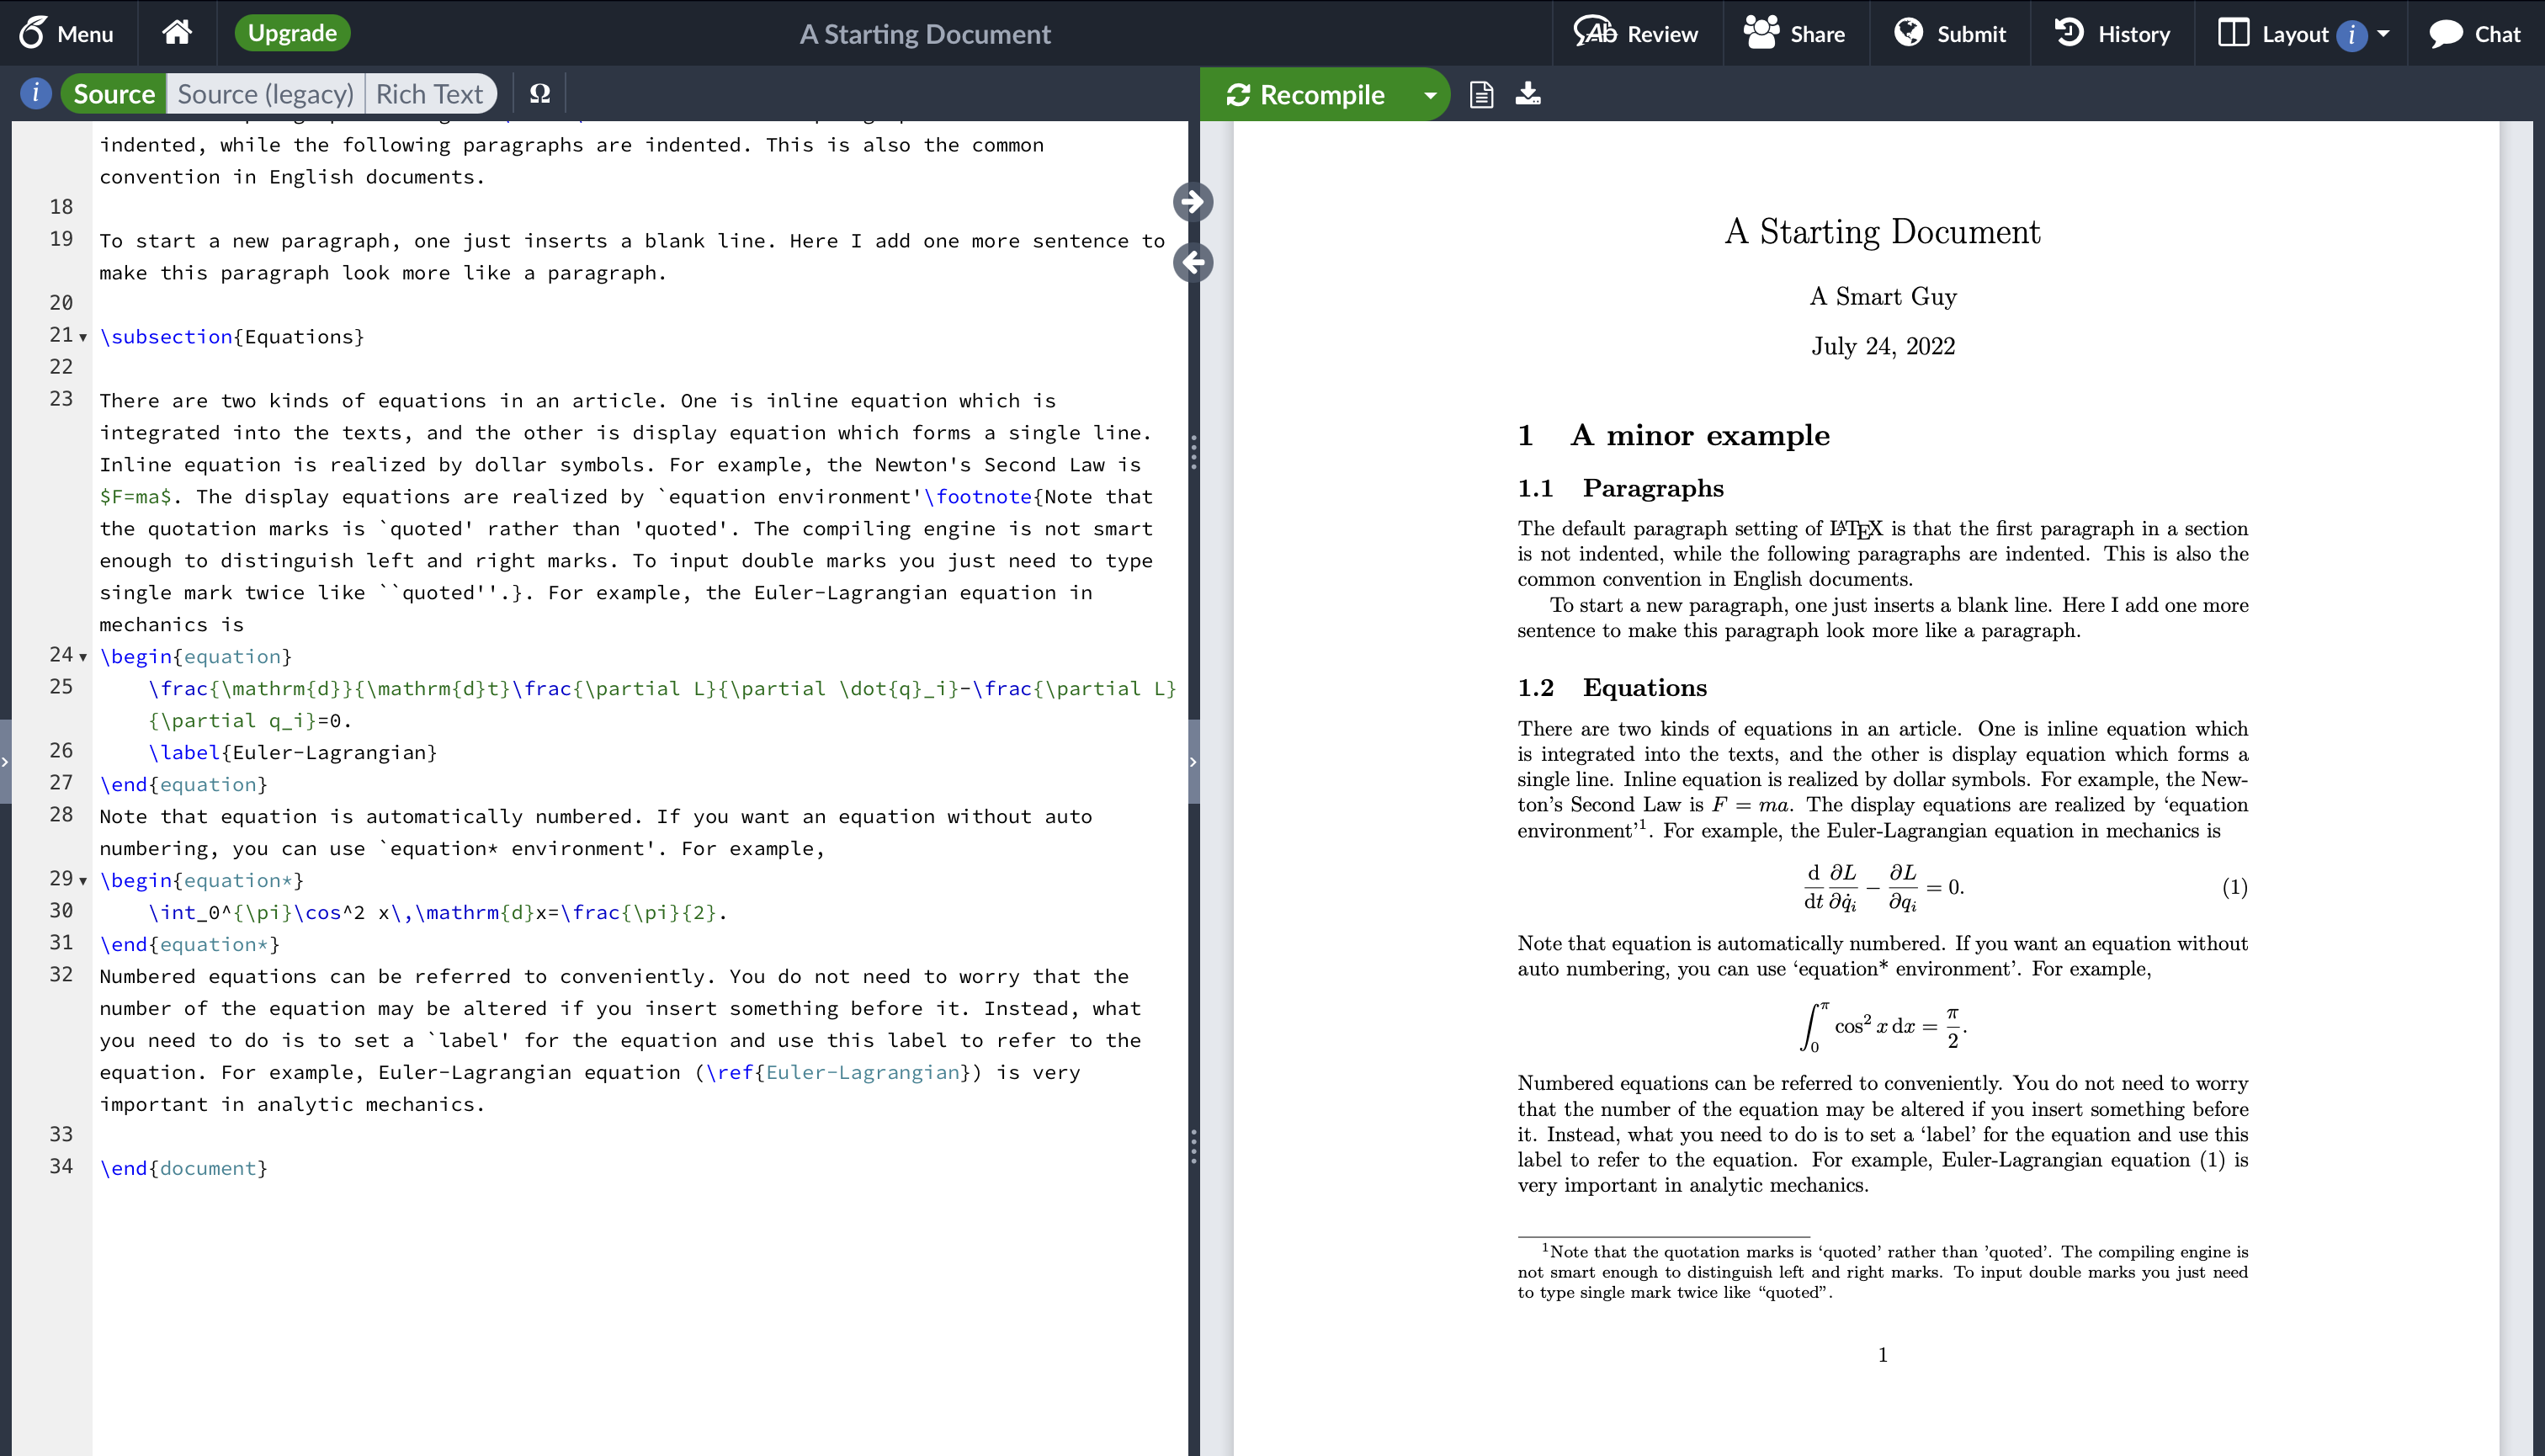Open the logs and output files icon

click(1481, 94)
